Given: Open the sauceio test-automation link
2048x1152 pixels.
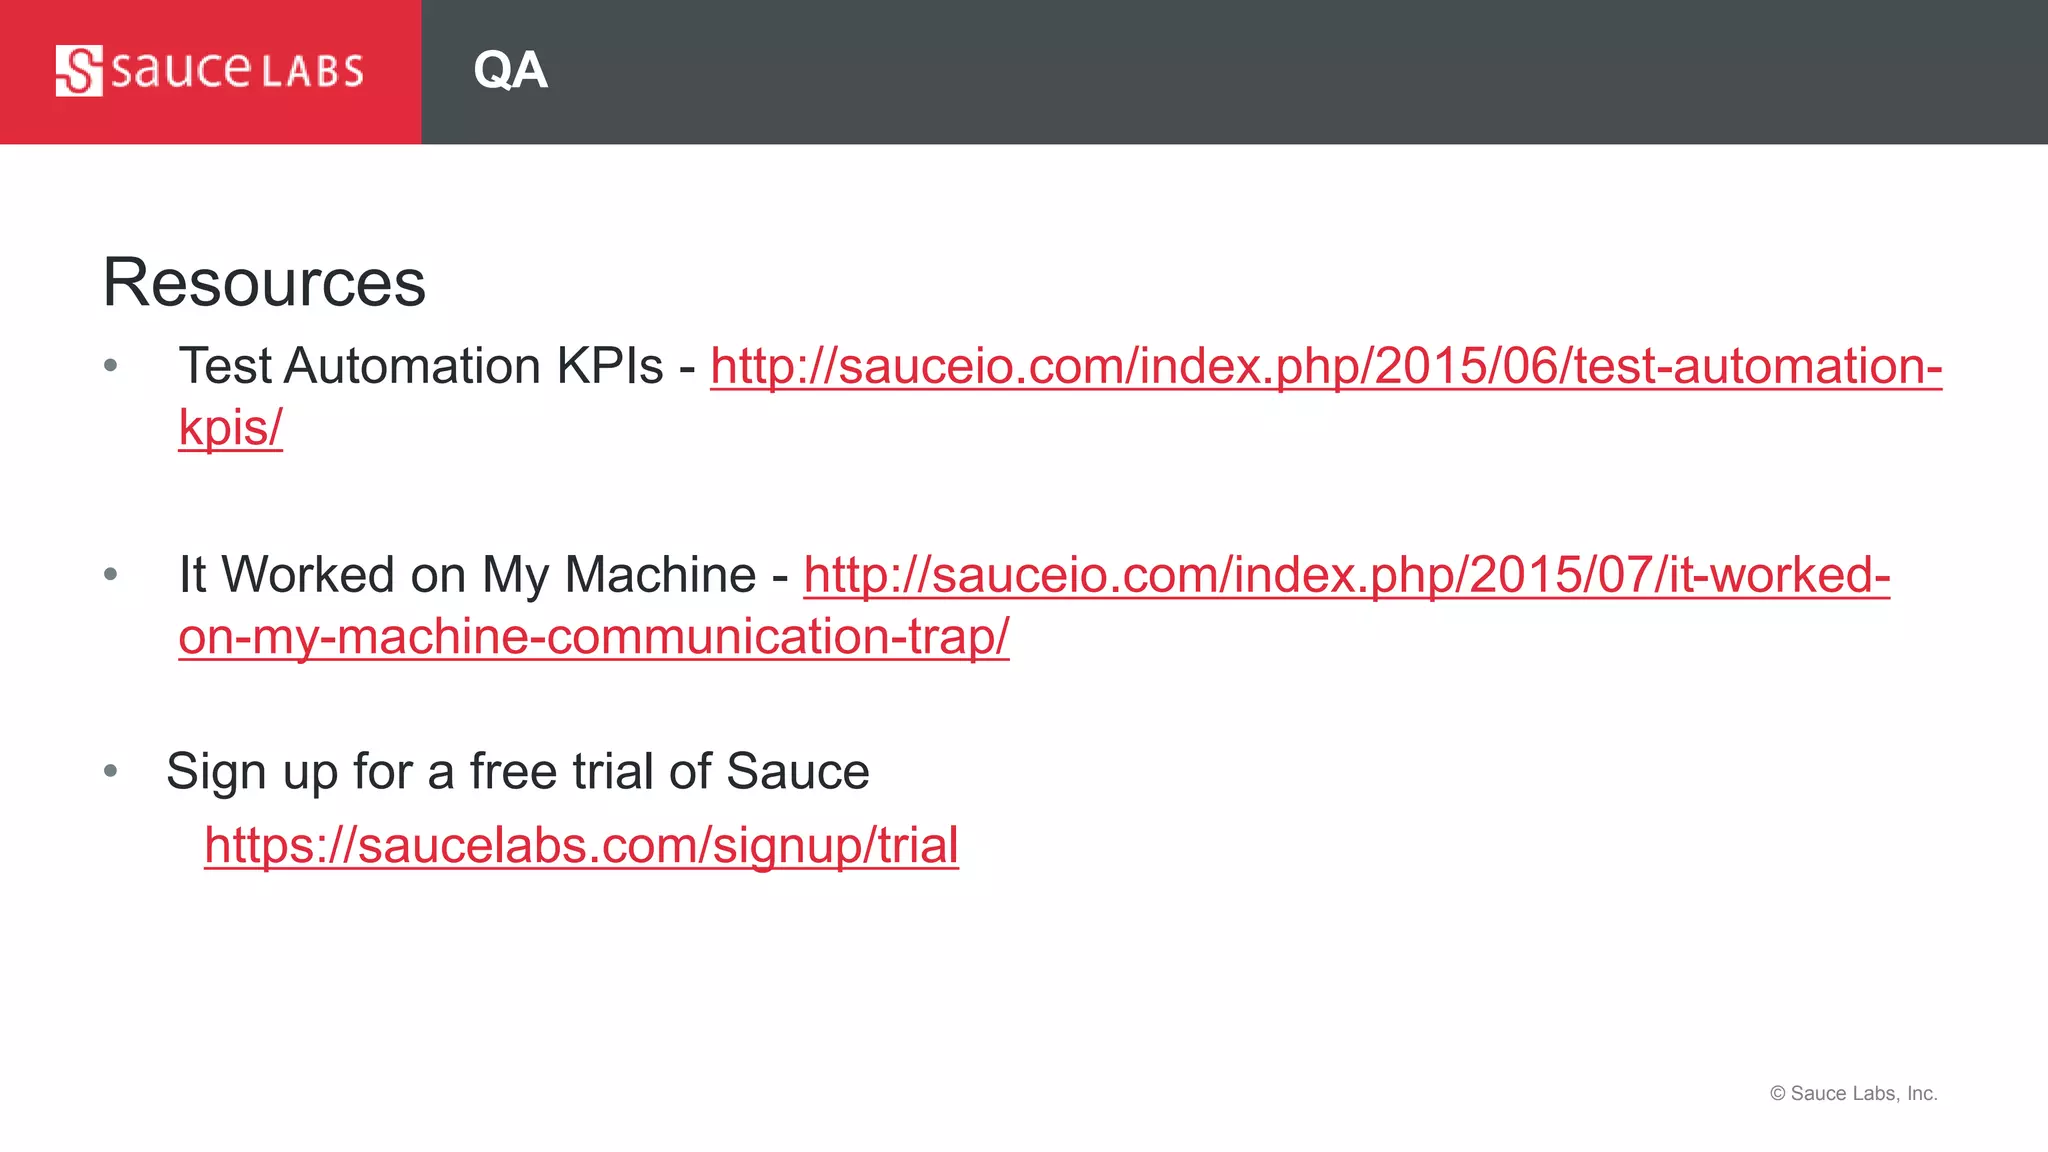Looking at the screenshot, I should 1325,366.
